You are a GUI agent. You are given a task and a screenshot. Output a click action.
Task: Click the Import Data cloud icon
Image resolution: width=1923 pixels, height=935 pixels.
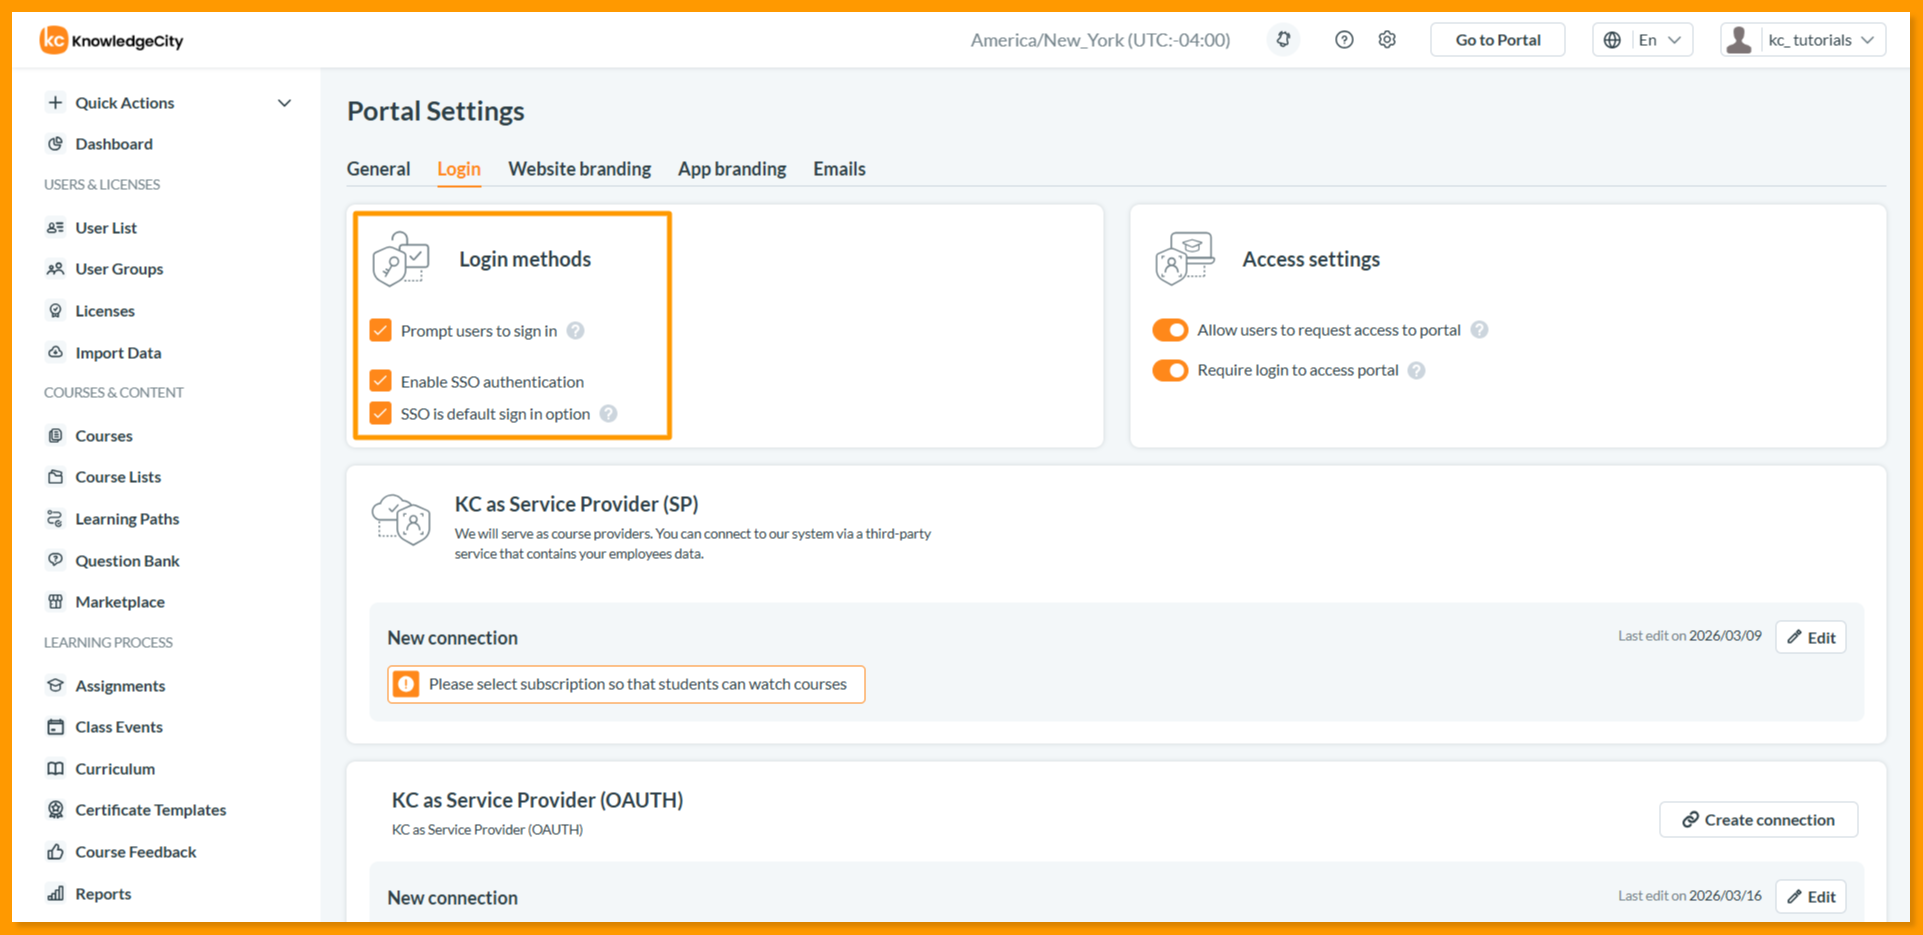tap(56, 353)
